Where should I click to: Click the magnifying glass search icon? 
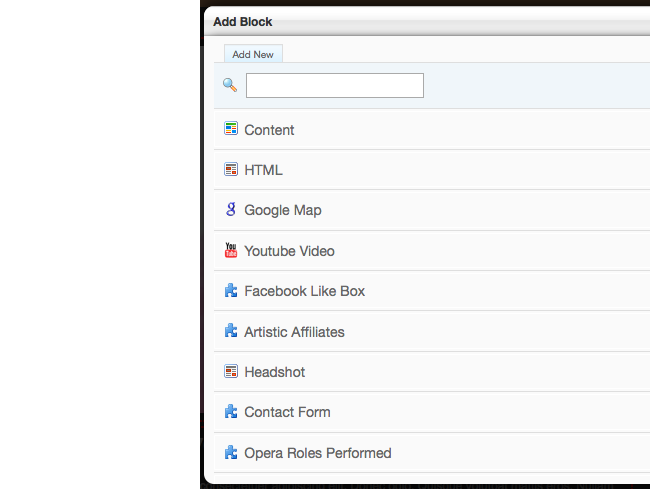pyautogui.click(x=230, y=85)
